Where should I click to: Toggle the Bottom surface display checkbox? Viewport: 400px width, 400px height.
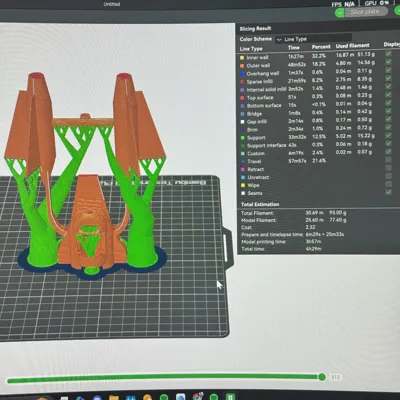tap(389, 103)
